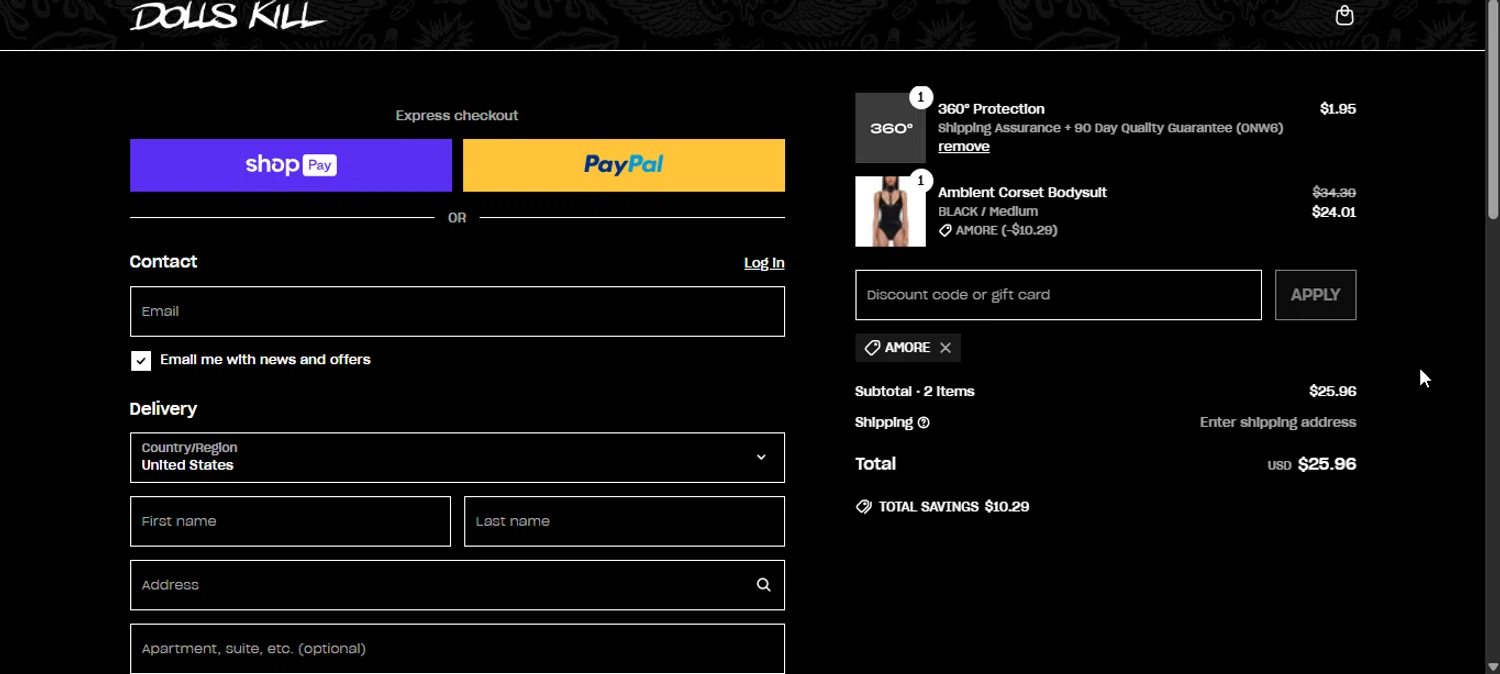
Task: Click the Express checkout heading
Action: (457, 116)
